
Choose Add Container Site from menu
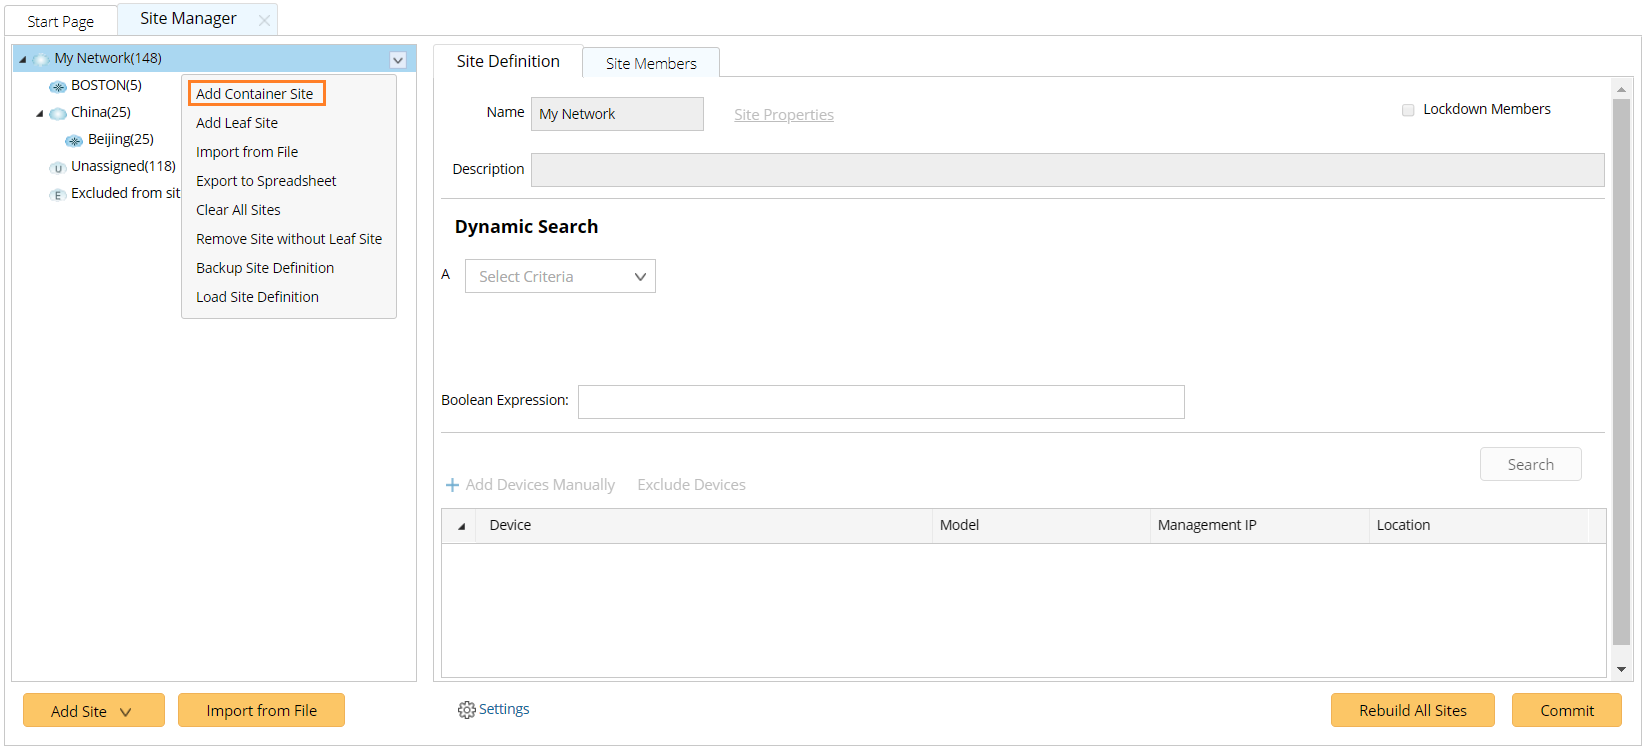(255, 94)
